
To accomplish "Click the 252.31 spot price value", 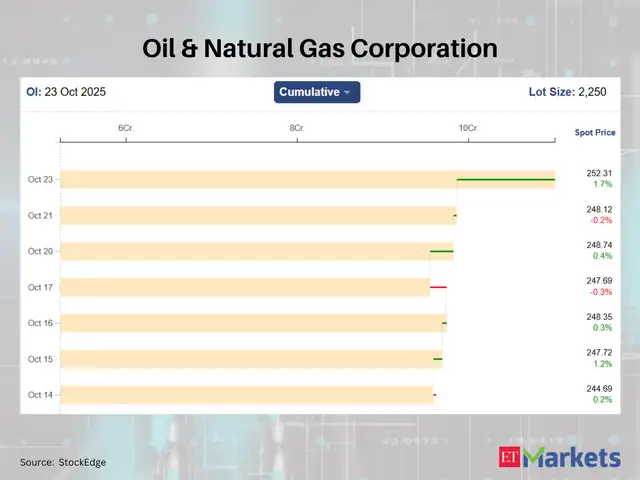I will click(x=600, y=173).
